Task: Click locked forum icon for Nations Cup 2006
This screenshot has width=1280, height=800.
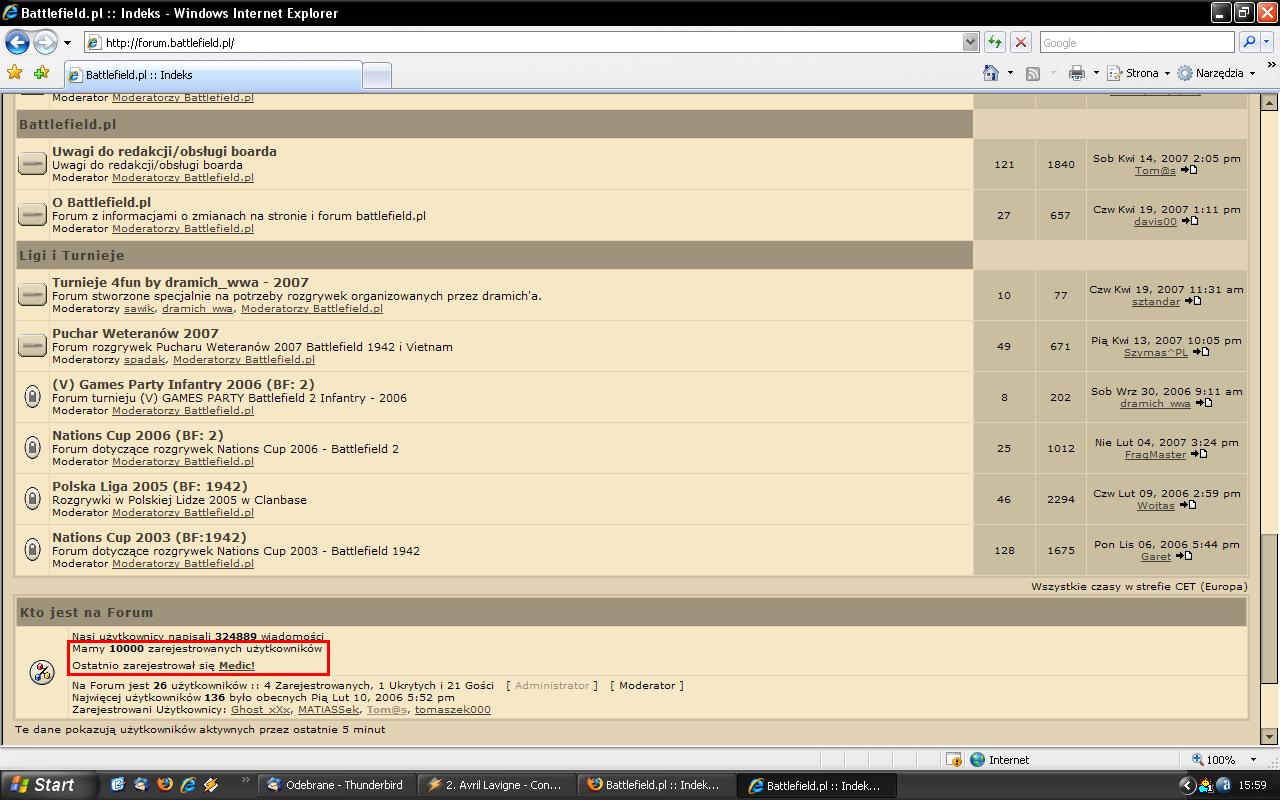Action: point(32,448)
